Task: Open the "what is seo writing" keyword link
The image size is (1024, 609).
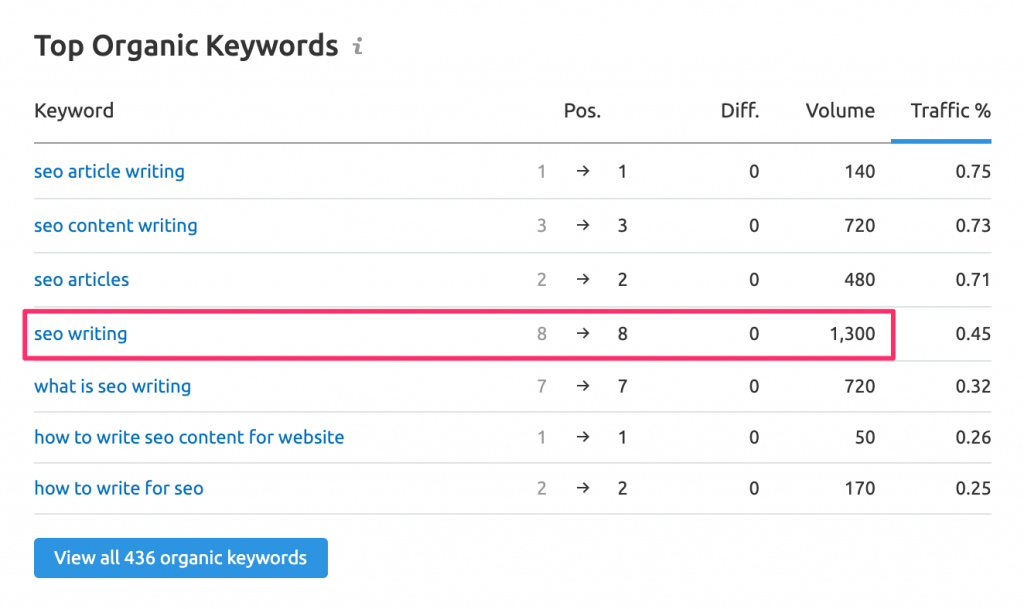Action: point(112,386)
